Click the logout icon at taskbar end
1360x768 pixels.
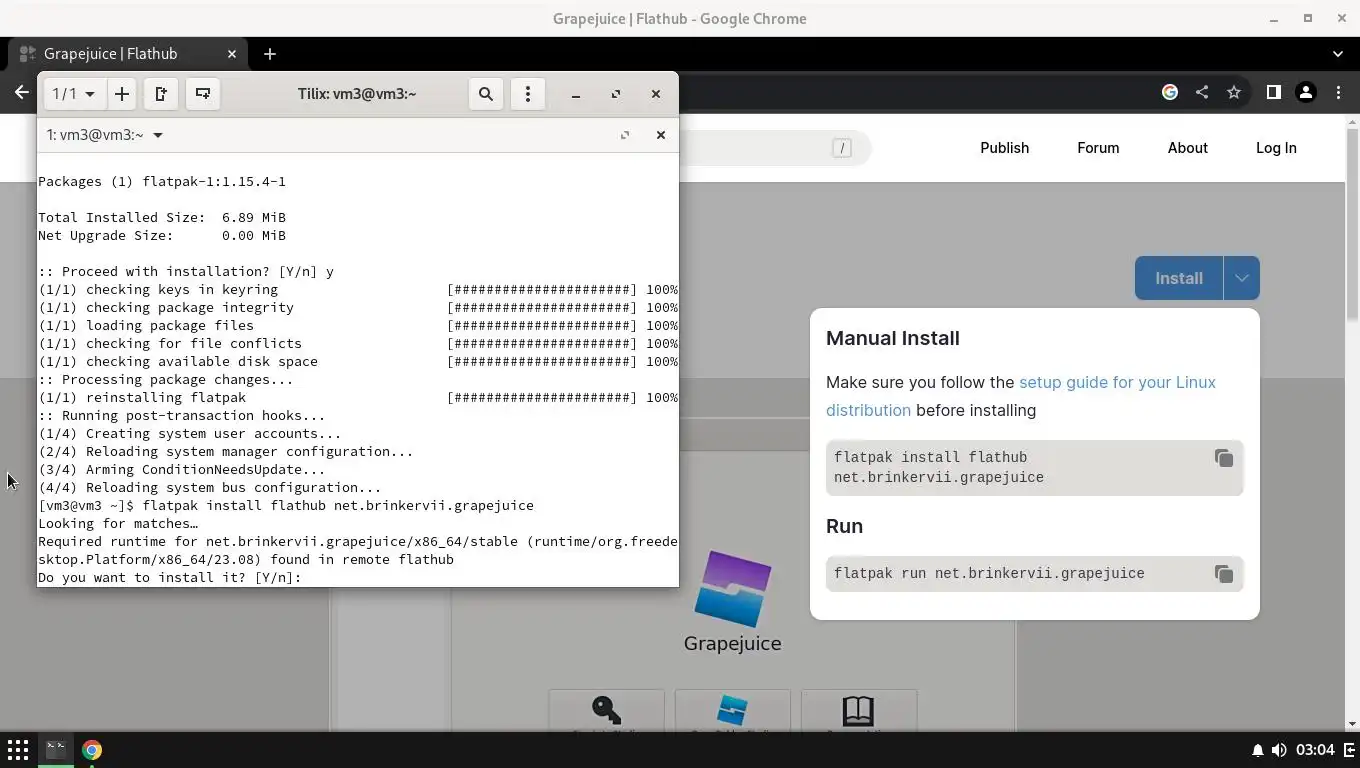coord(1350,750)
